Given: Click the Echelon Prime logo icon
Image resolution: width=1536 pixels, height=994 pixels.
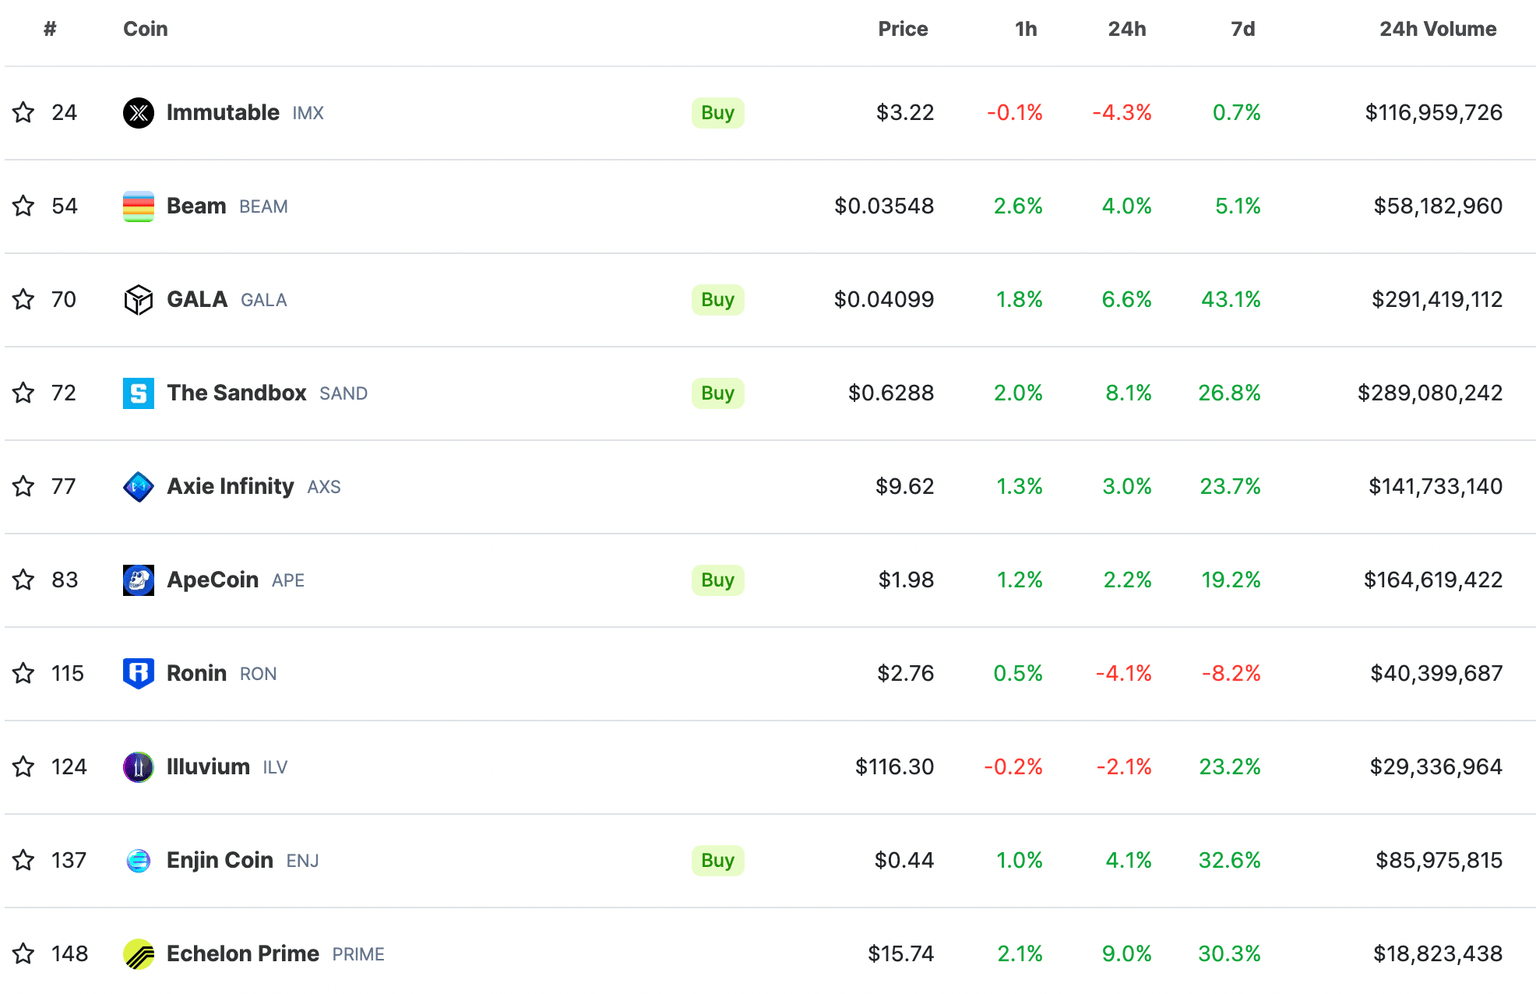Looking at the screenshot, I should pos(138,954).
